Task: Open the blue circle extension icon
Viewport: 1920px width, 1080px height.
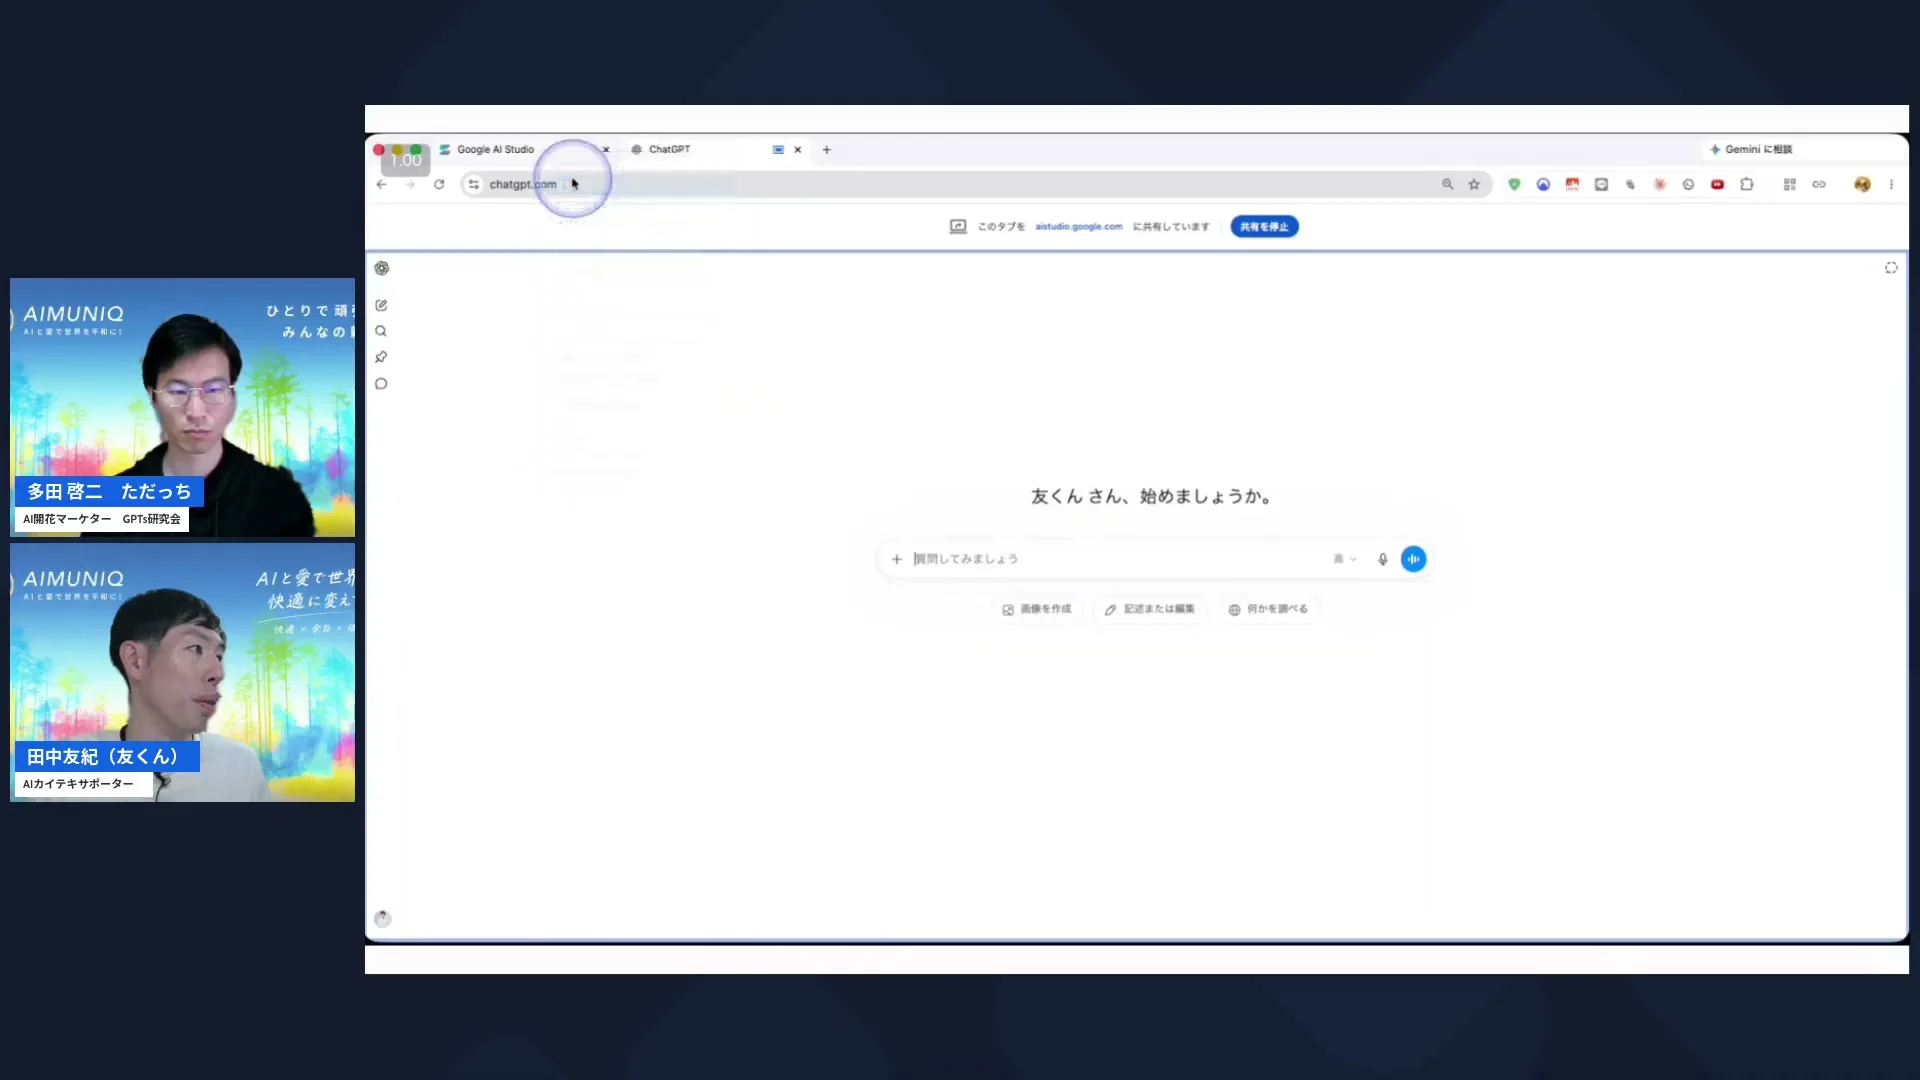Action: [x=1543, y=184]
